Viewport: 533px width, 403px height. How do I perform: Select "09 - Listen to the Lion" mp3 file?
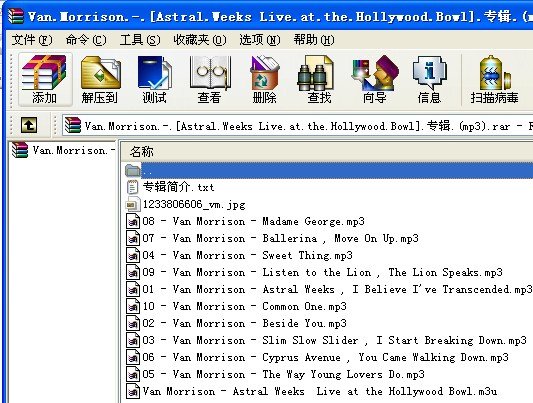point(323,273)
